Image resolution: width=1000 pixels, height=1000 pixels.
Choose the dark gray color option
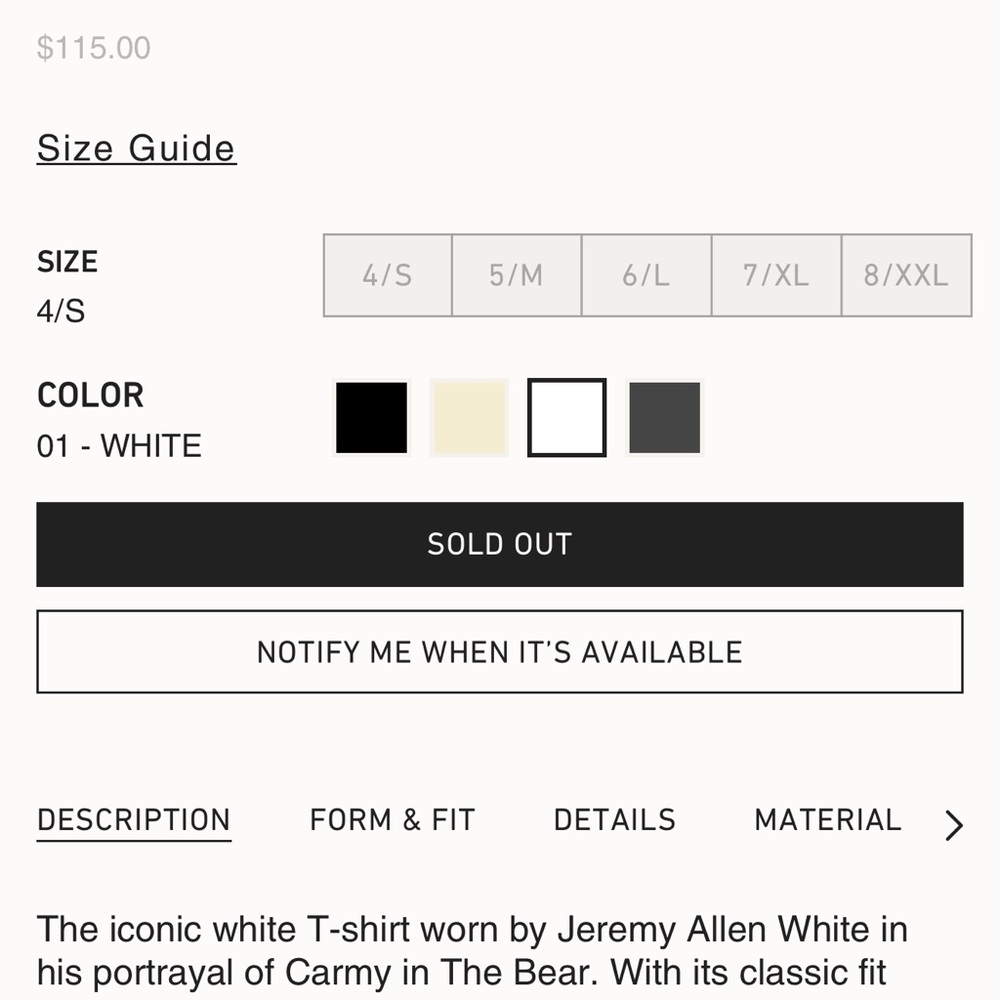pos(665,417)
